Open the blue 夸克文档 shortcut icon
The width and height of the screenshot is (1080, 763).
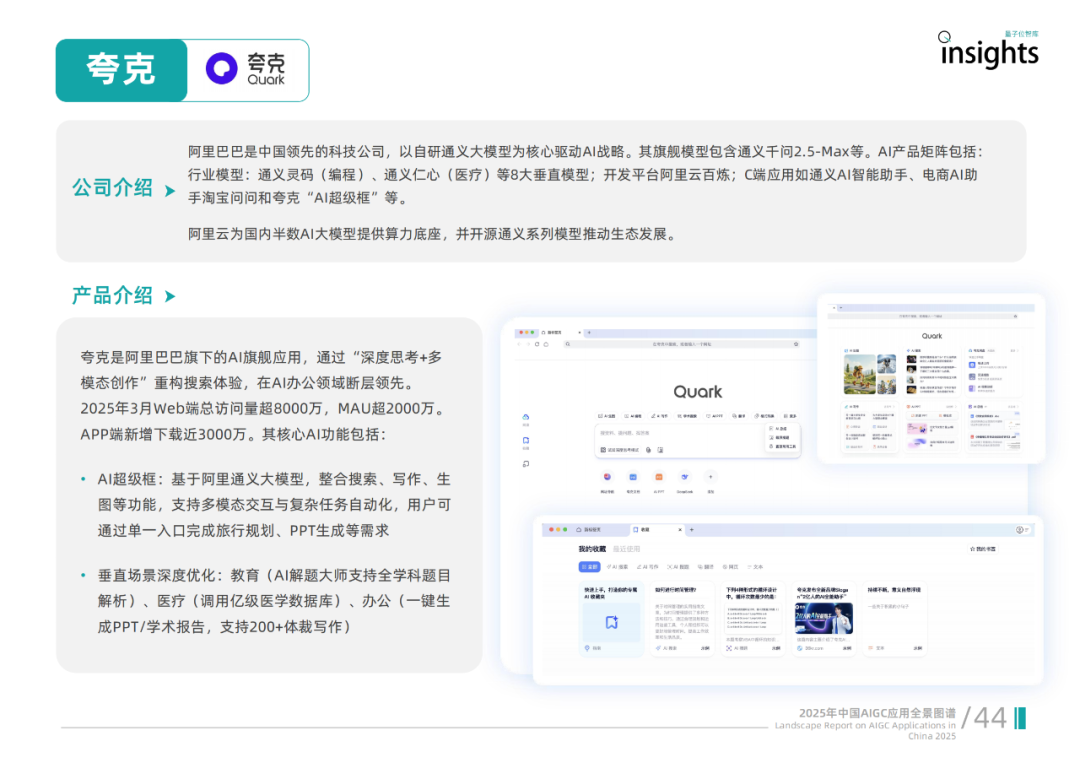(633, 477)
